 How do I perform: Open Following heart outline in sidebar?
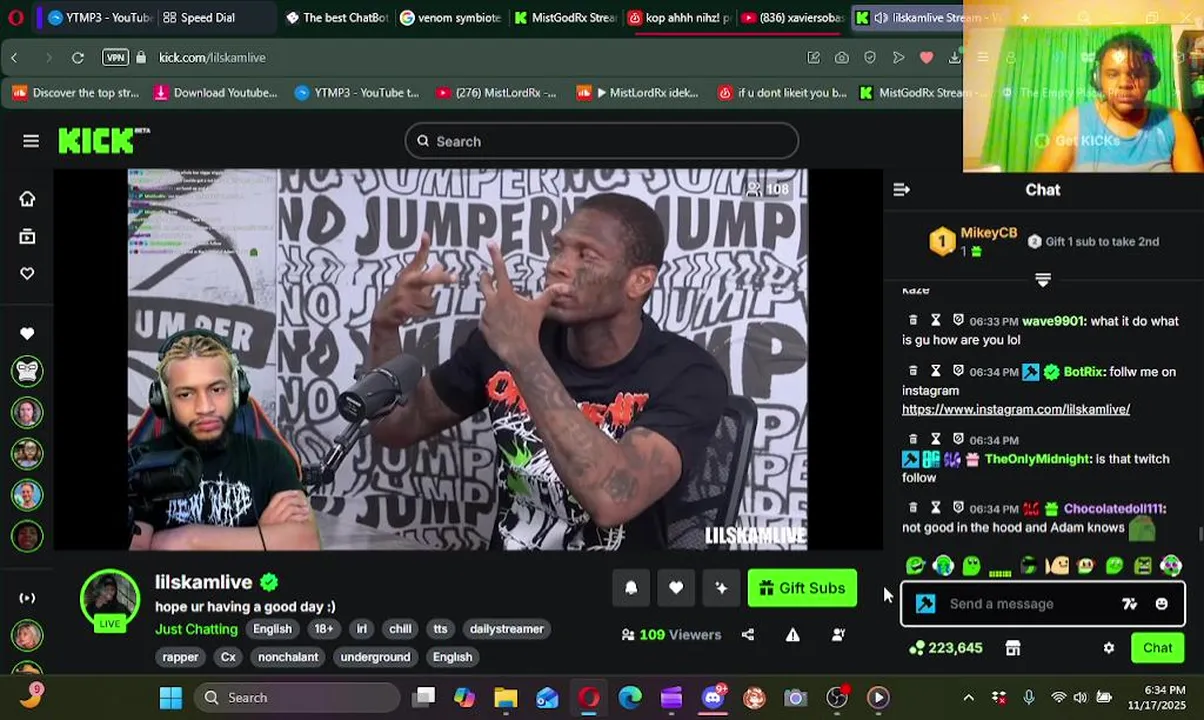click(27, 273)
